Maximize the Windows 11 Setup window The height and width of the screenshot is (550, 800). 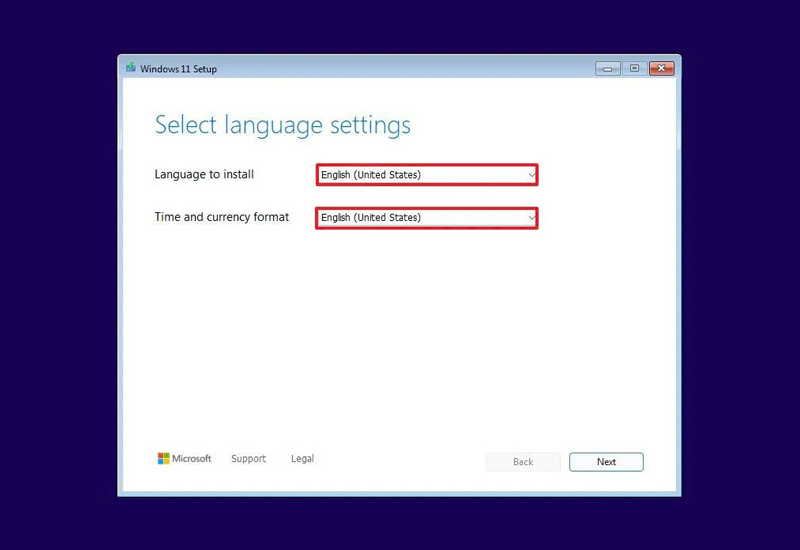[x=634, y=68]
